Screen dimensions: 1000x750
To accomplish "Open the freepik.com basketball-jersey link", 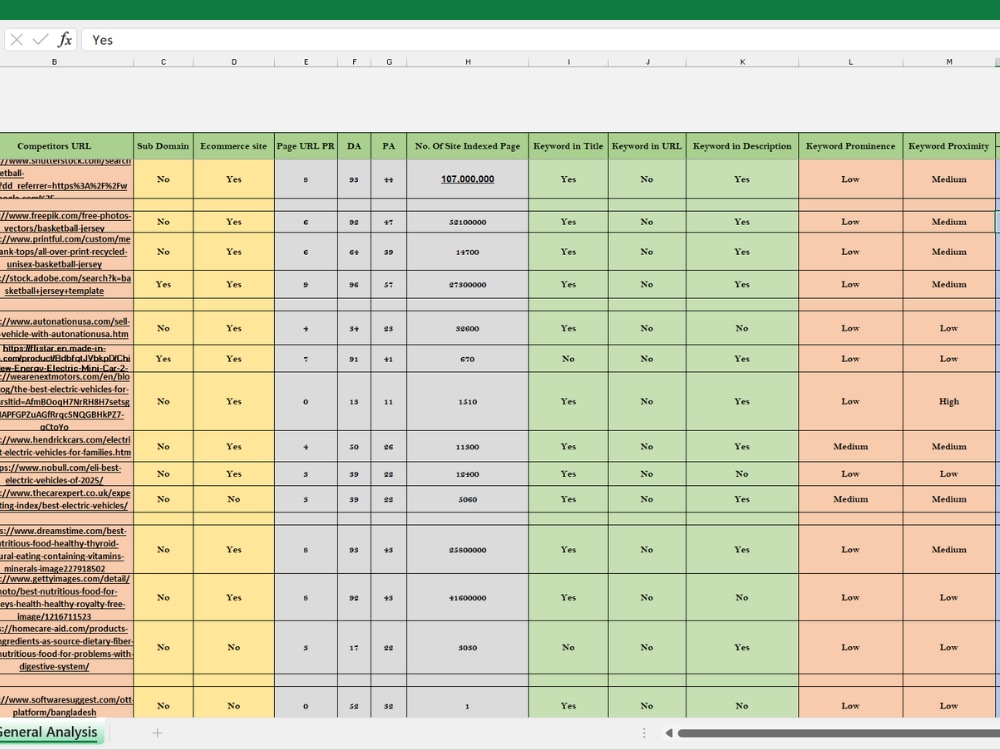I will 65,222.
